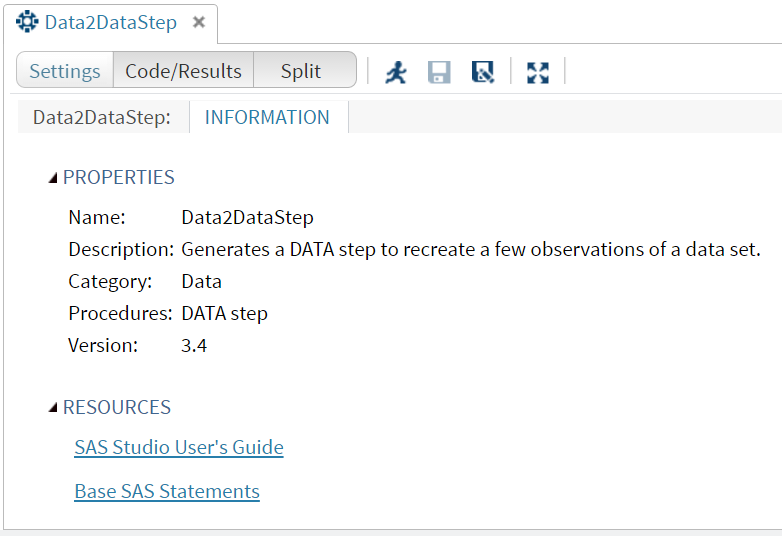The width and height of the screenshot is (782, 536).
Task: Close the Data2DataStep tab
Action: pyautogui.click(x=199, y=22)
